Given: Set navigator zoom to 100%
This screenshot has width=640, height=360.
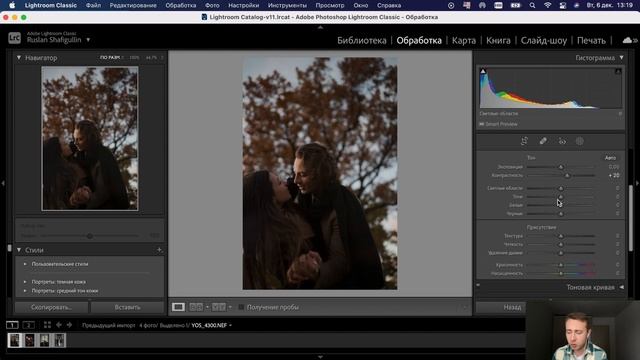Looking at the screenshot, I should [x=134, y=58].
